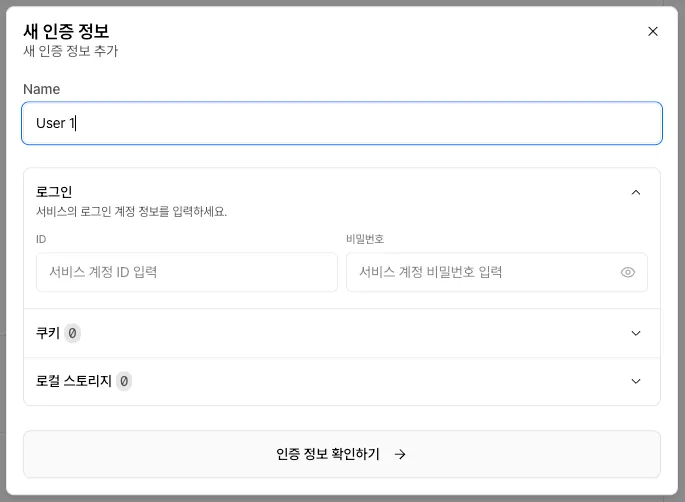Viewport: 685px width, 502px height.
Task: Expand the 쿠키 section chevron
Action: pyautogui.click(x=636, y=333)
